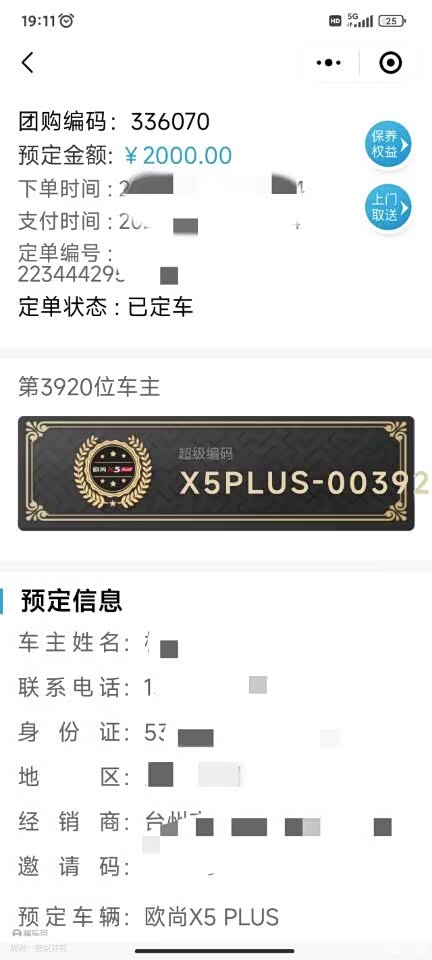
Task: Tap the battery indicator in status bar
Action: (x=392, y=21)
